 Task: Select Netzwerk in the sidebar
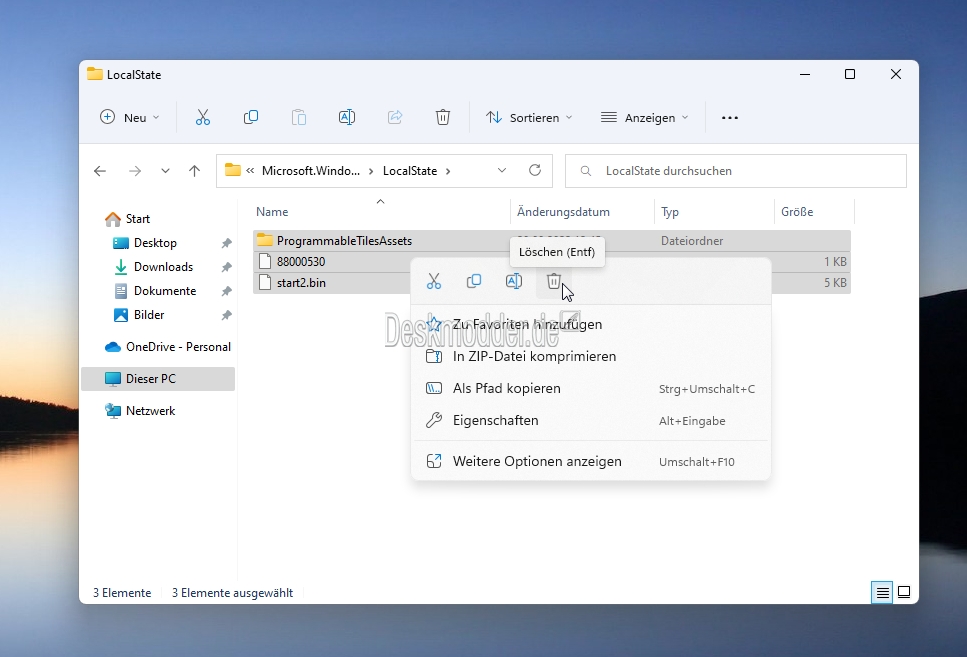pyautogui.click(x=150, y=411)
